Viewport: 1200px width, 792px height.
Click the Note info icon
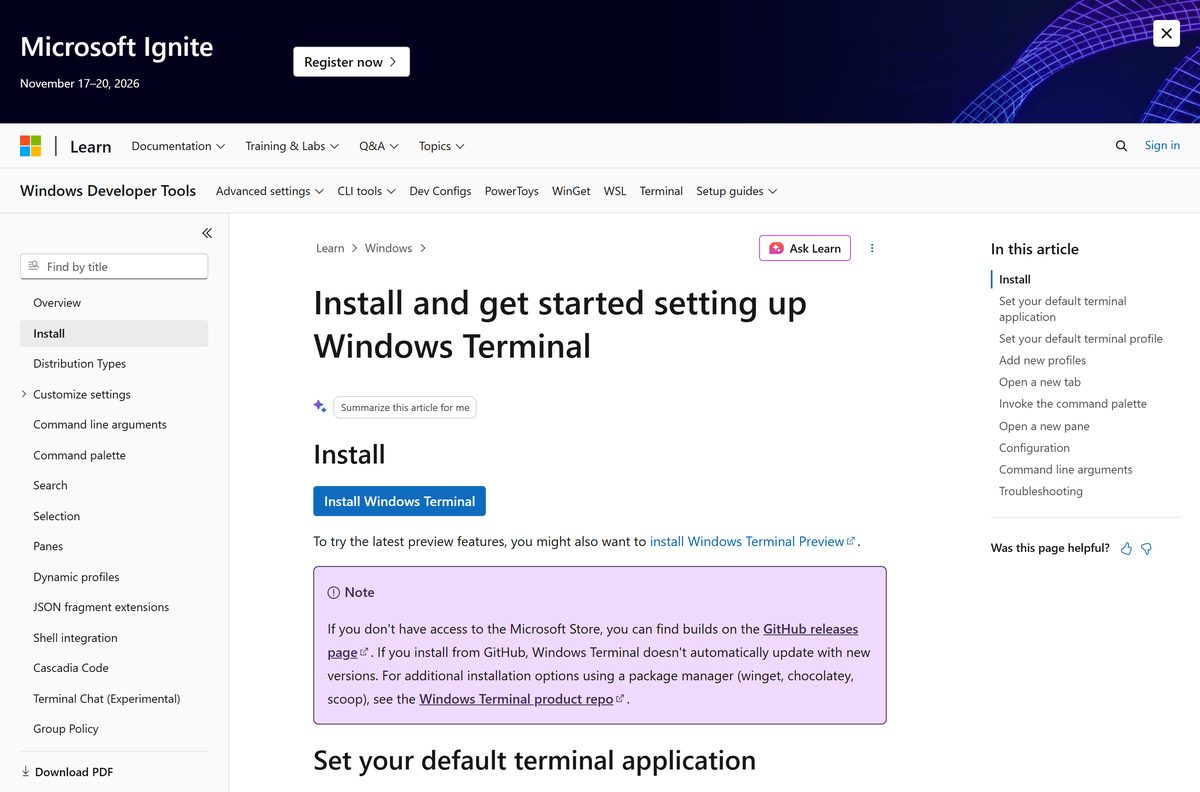click(x=334, y=592)
